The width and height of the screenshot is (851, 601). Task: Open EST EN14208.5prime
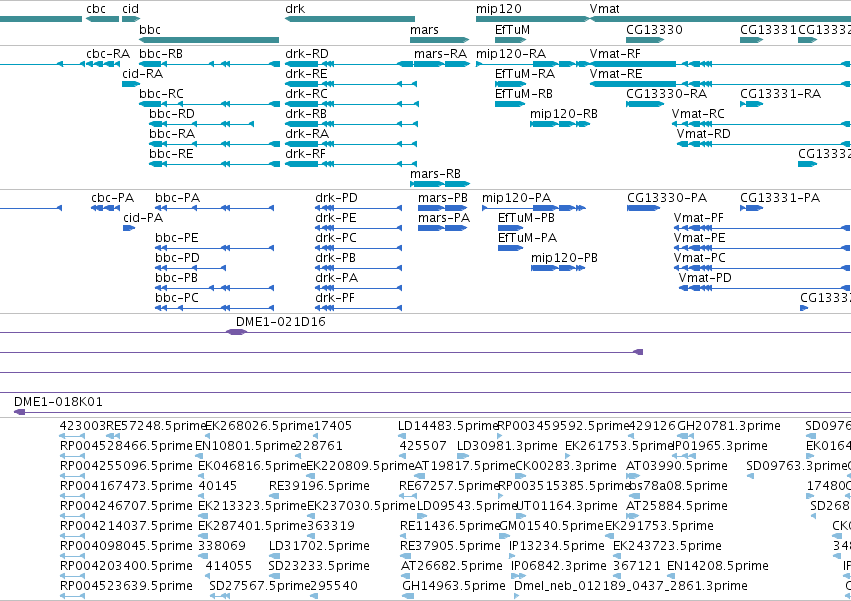point(717,567)
